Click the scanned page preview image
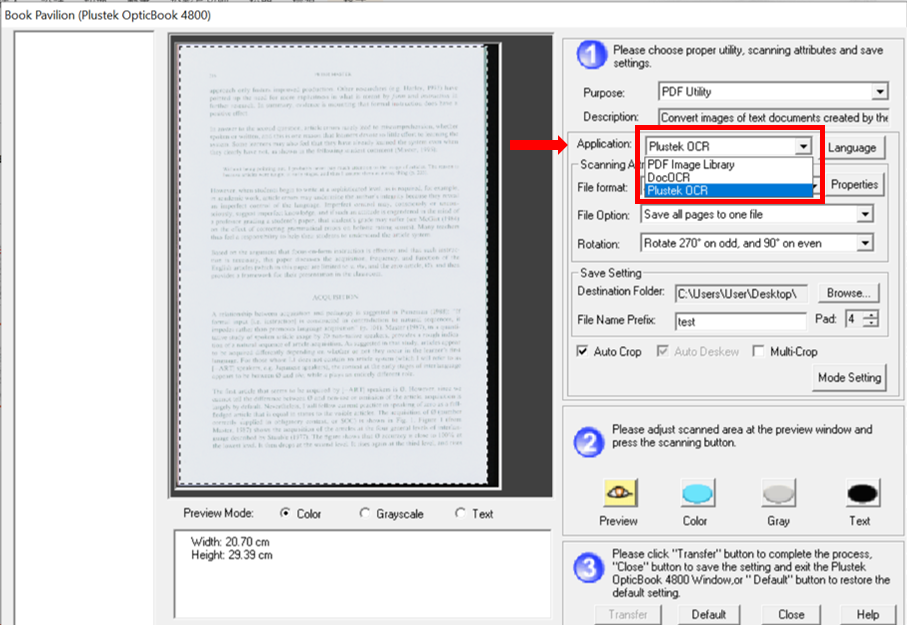The height and width of the screenshot is (625, 907). point(331,270)
